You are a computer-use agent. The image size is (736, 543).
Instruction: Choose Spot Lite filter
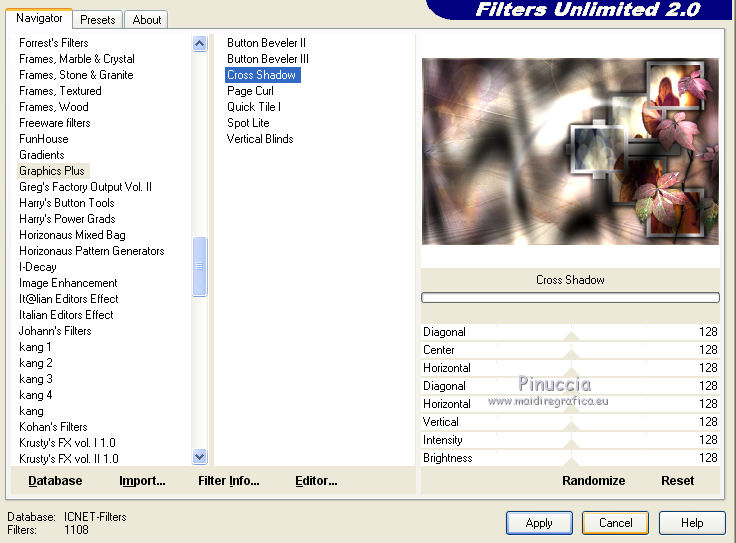point(248,122)
